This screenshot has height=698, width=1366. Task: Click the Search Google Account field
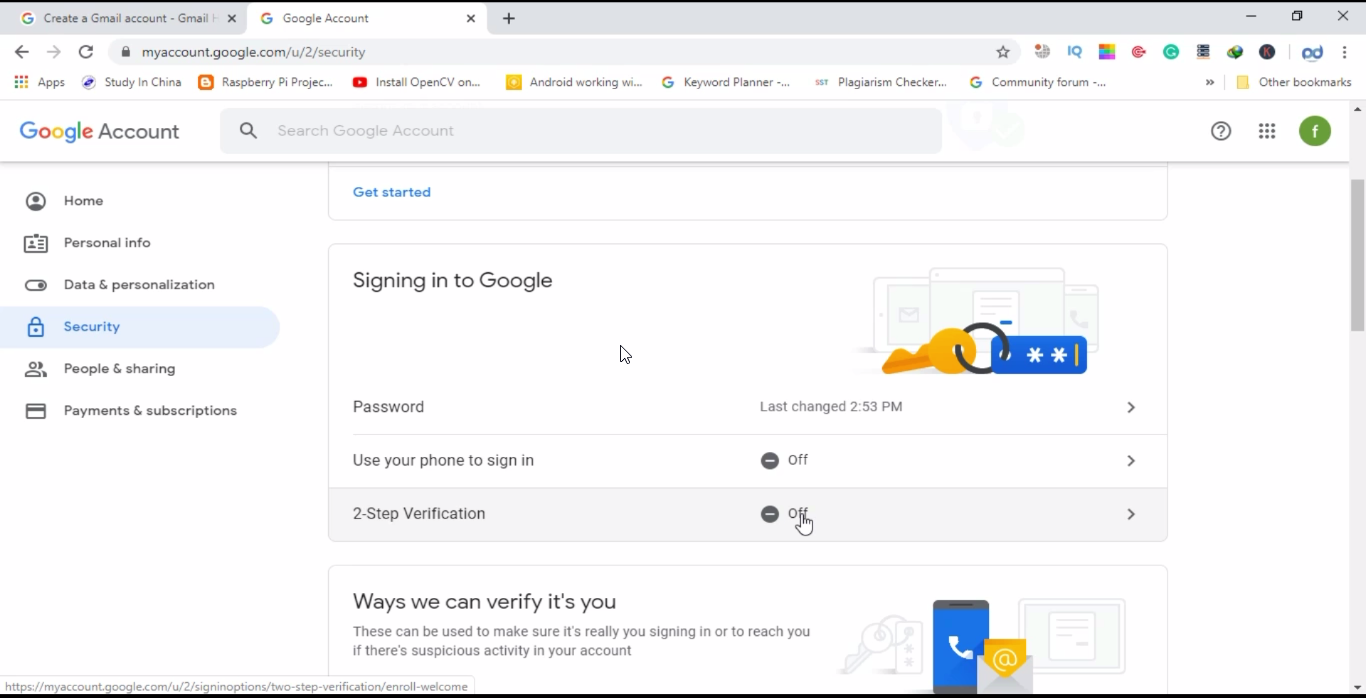pos(581,131)
